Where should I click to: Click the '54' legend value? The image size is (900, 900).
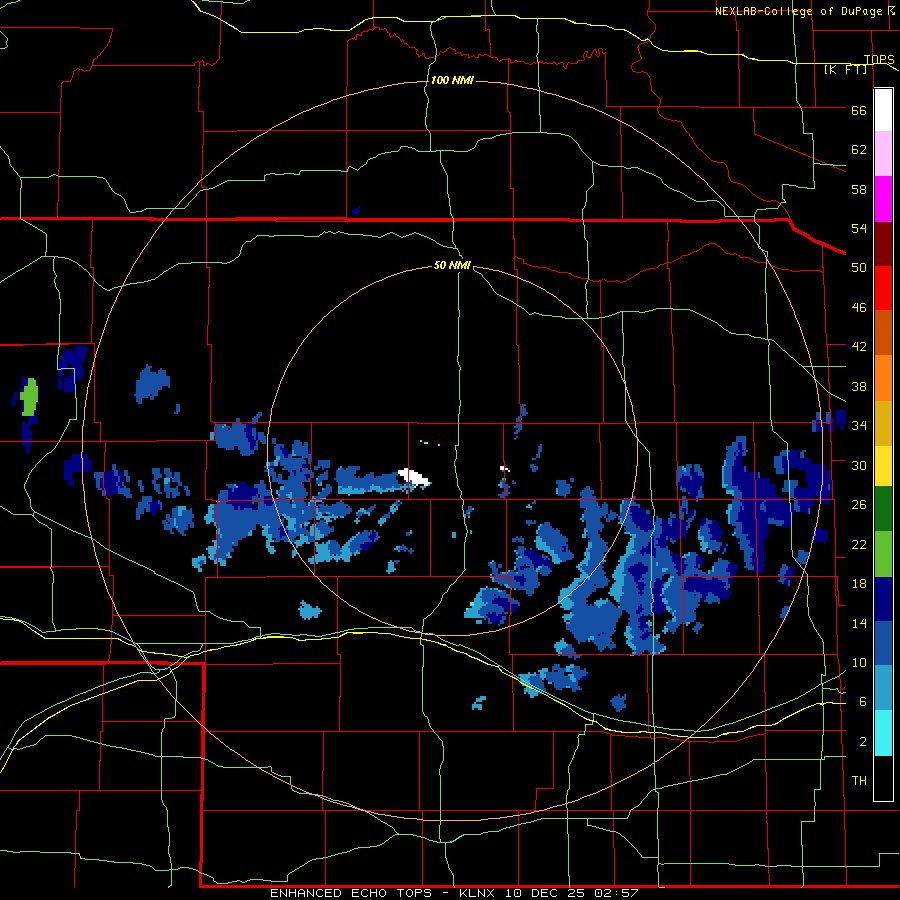pos(859,228)
